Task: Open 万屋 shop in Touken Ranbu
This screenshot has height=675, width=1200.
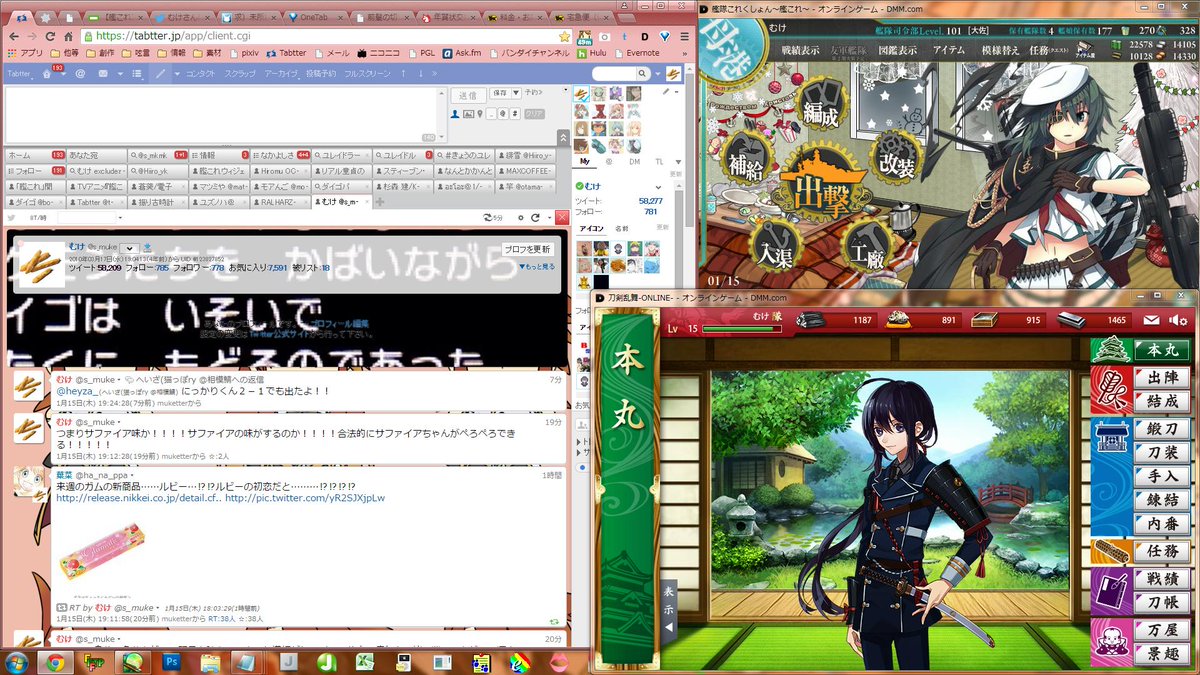Action: (1164, 631)
